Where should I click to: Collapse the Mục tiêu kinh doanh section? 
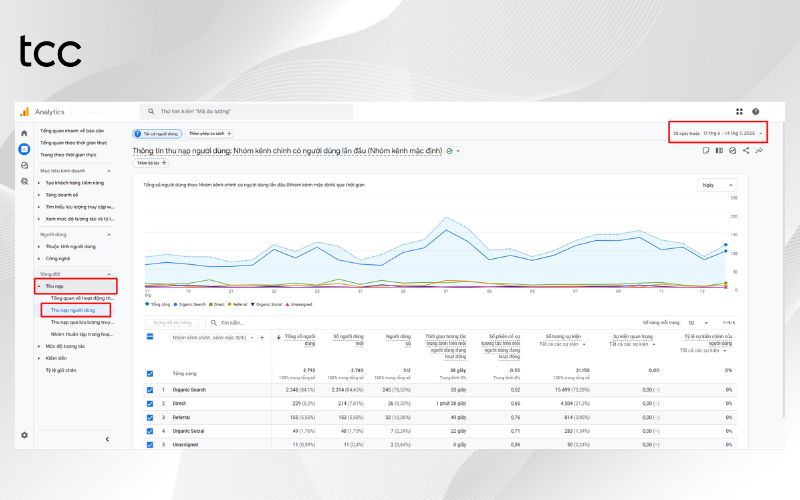tap(109, 171)
